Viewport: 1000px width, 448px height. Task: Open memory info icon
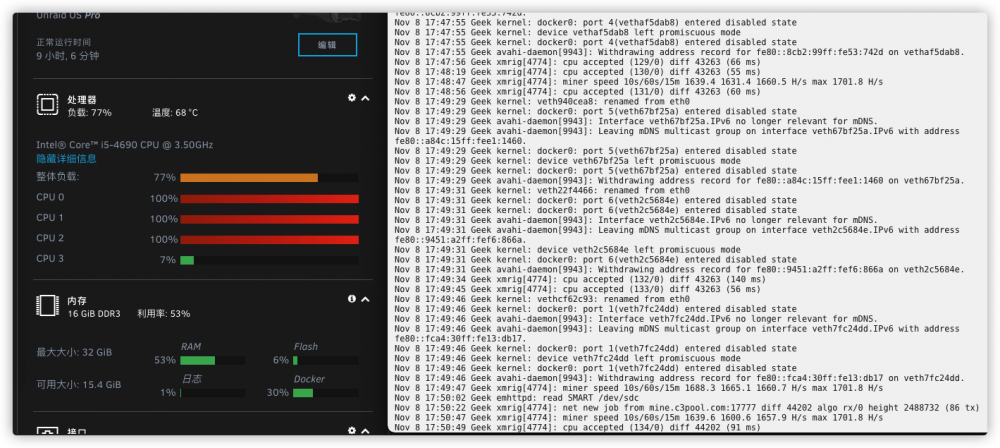click(x=351, y=299)
